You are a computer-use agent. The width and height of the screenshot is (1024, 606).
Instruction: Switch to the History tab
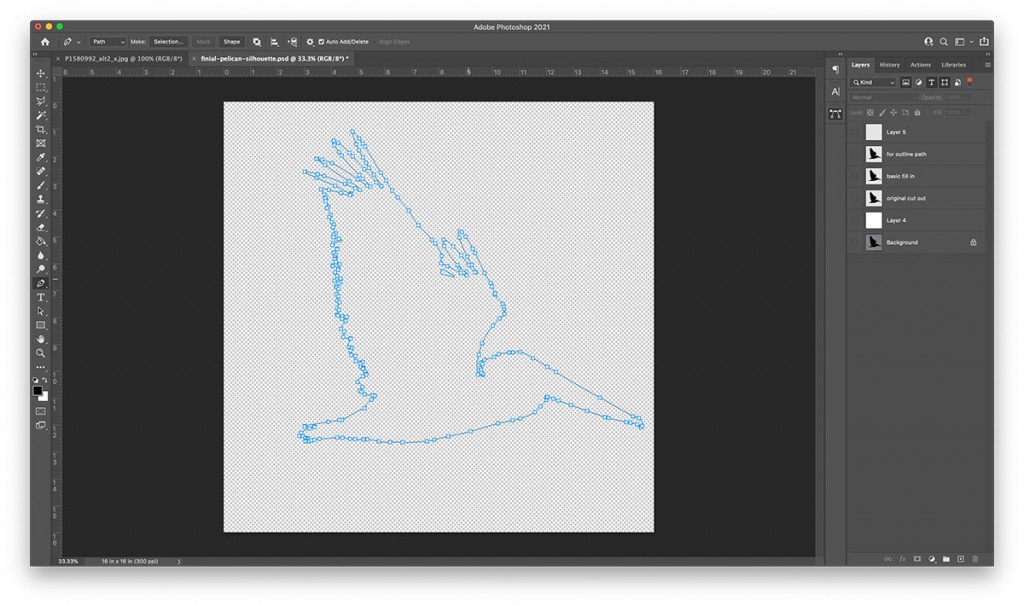tap(889, 65)
